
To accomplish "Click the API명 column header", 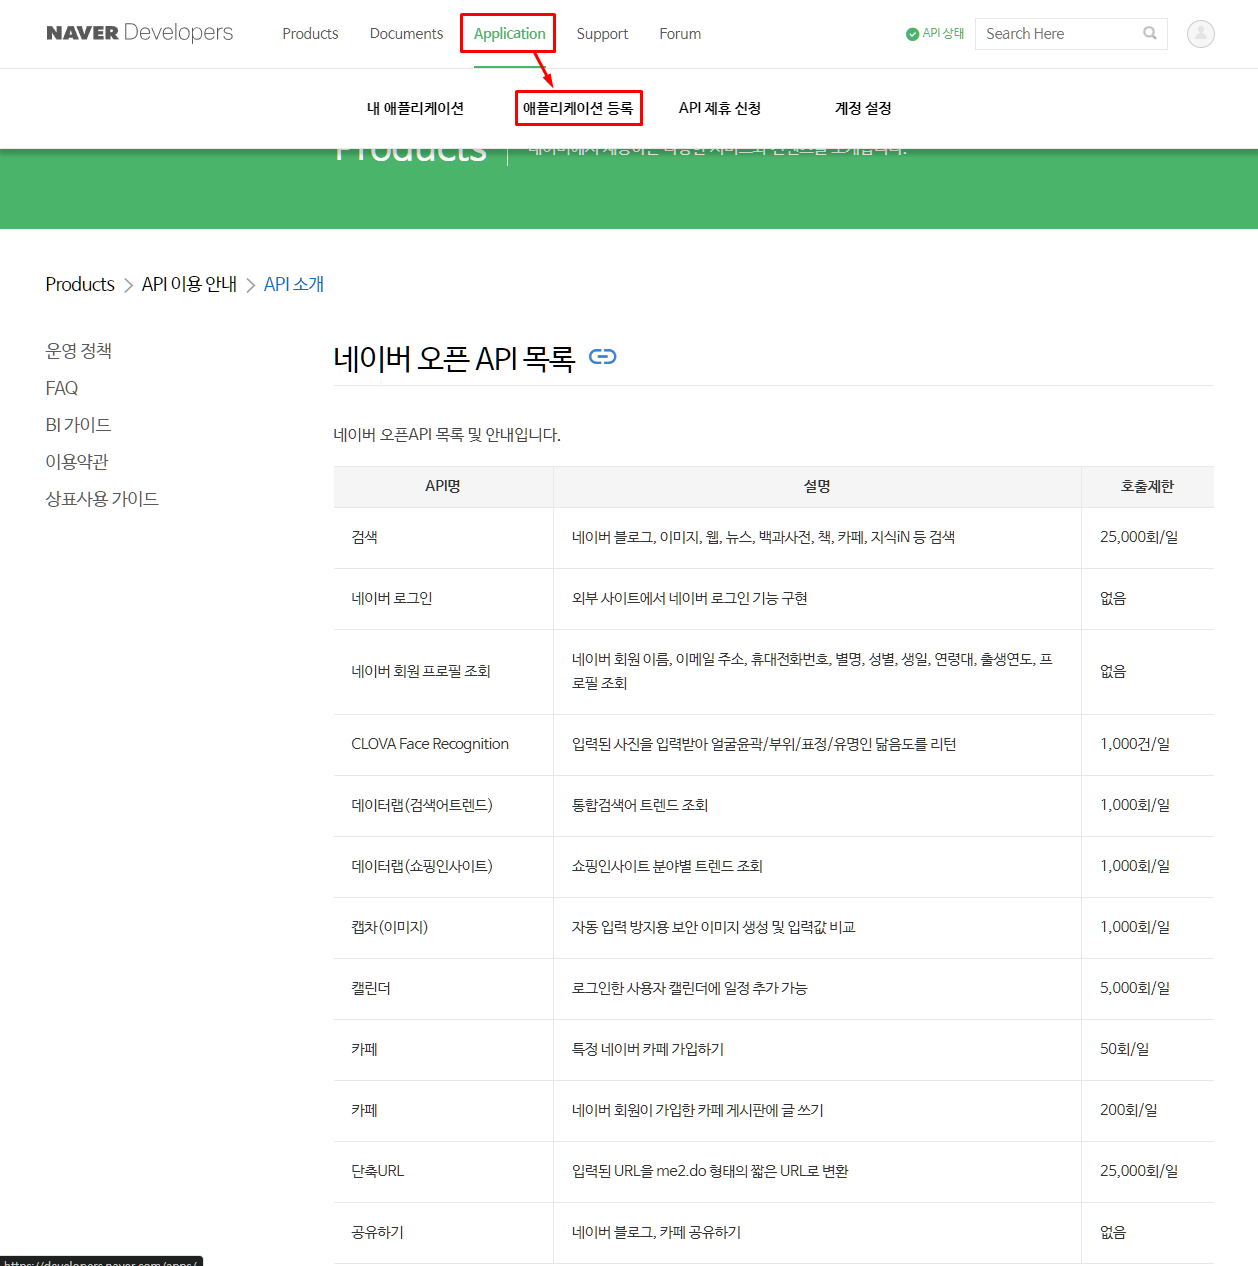I will pos(443,486).
